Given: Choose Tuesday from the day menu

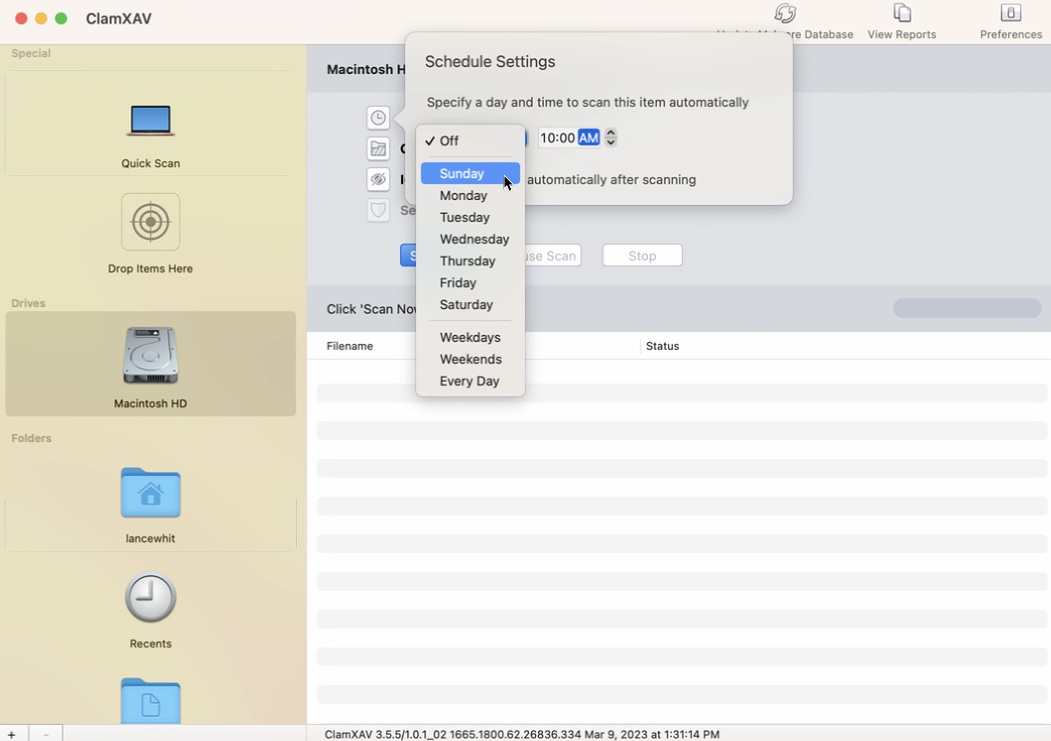Looking at the screenshot, I should [470, 218].
